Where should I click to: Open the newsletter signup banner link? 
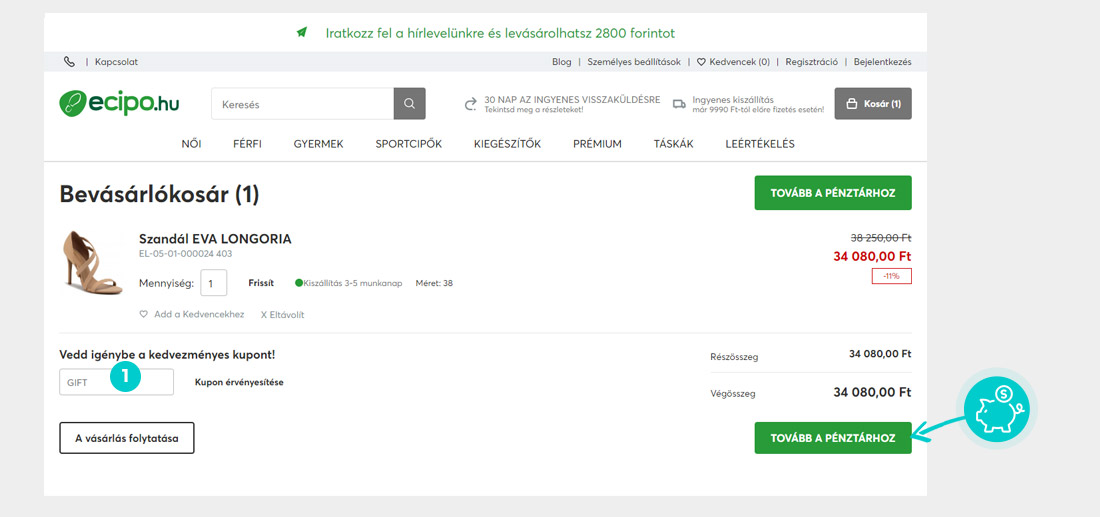click(500, 33)
